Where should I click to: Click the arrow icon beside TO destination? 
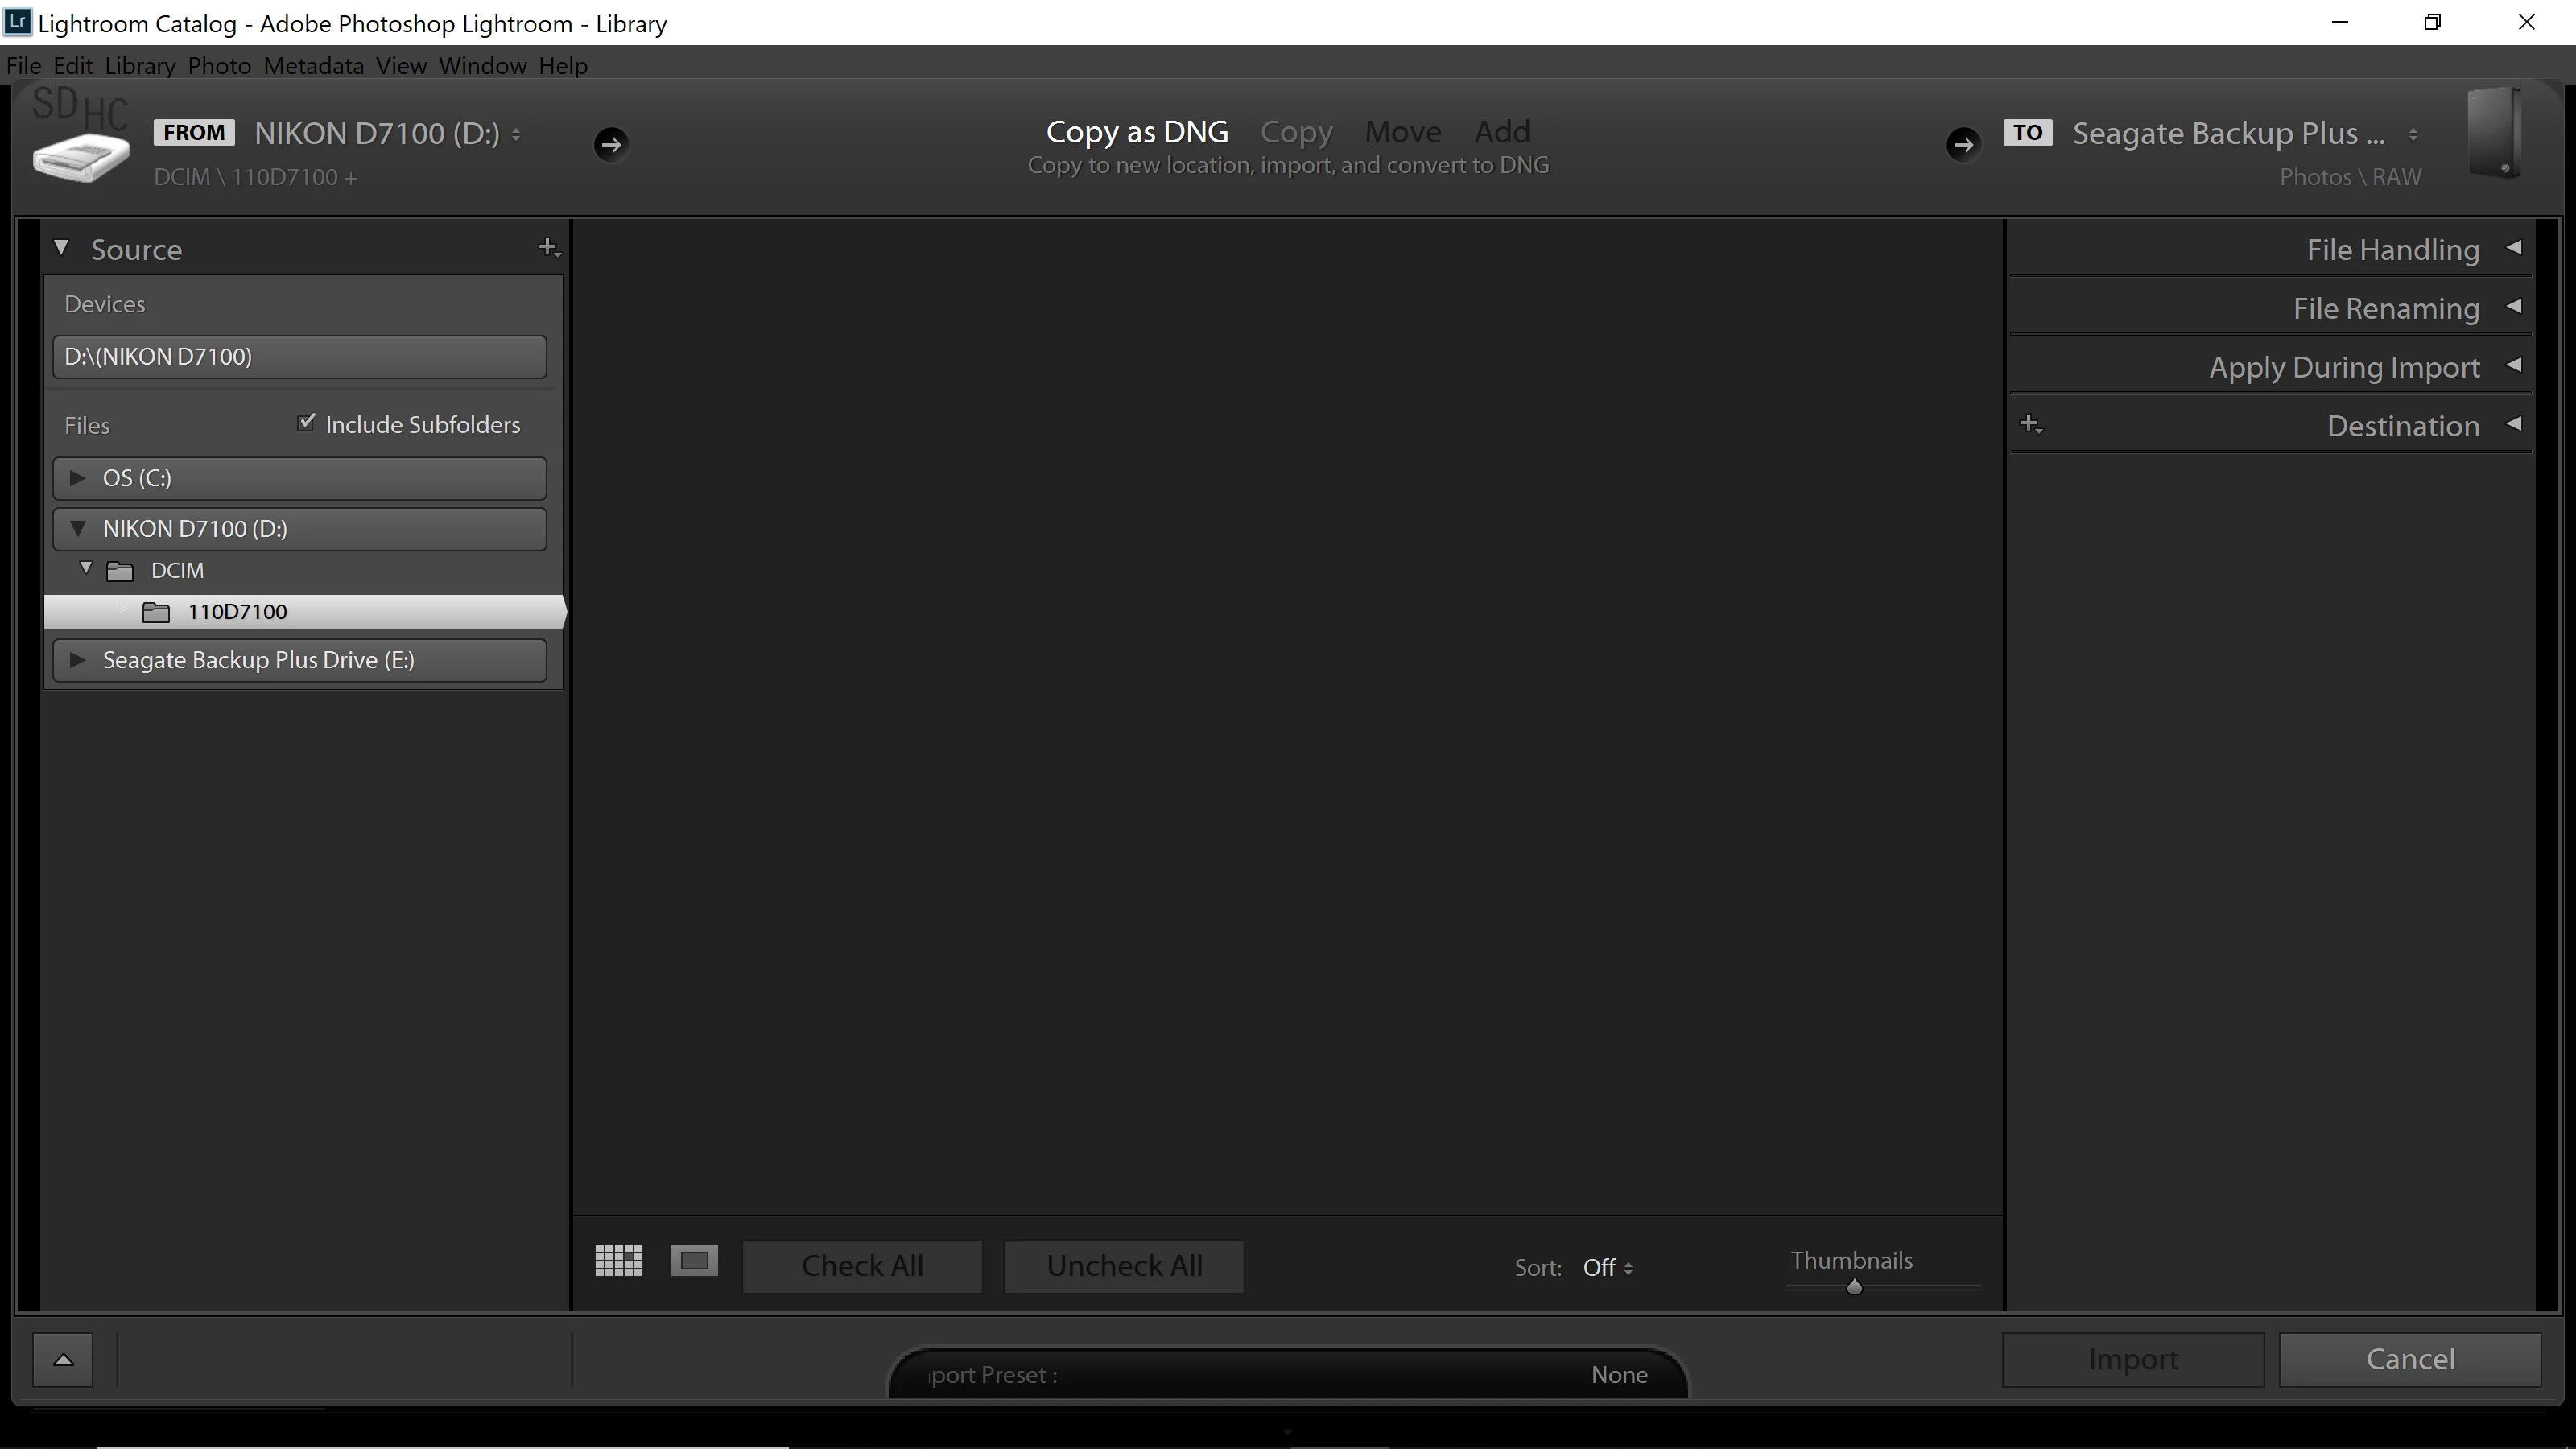1962,144
